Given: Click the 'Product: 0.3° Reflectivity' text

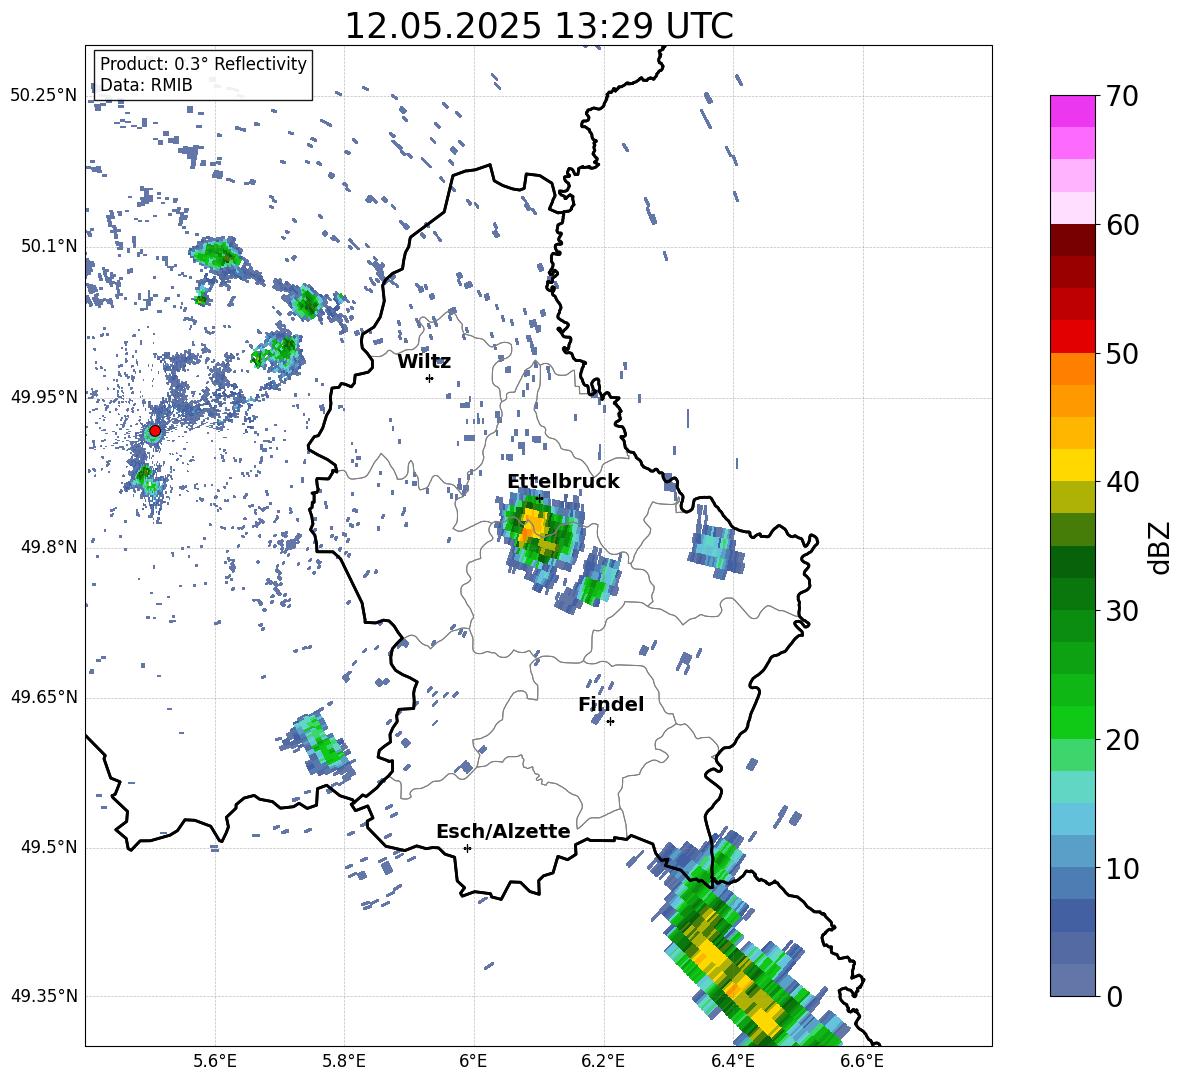Looking at the screenshot, I should point(203,63).
